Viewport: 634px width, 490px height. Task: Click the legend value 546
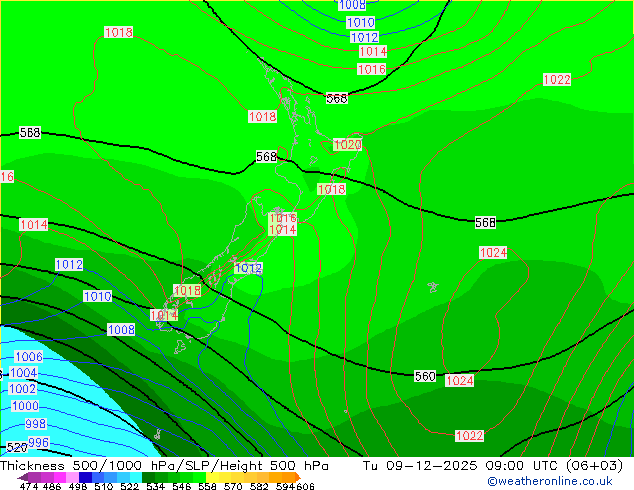(x=182, y=486)
